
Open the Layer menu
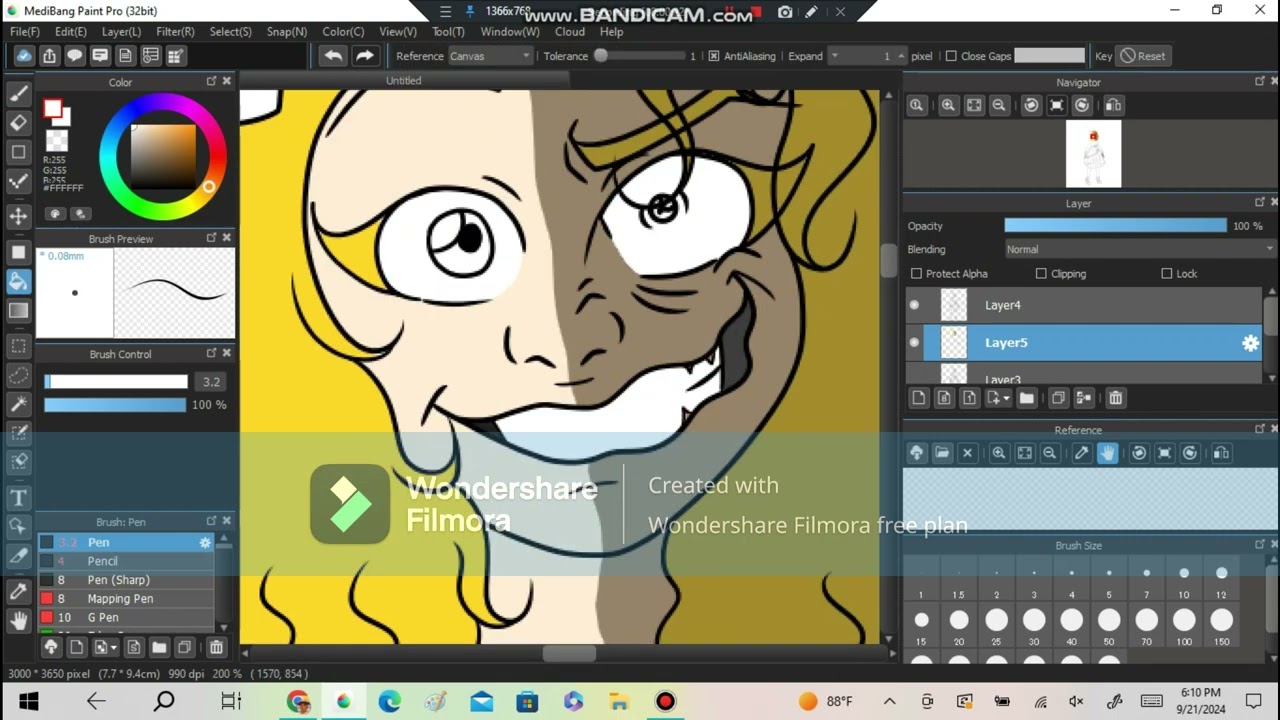[121, 32]
